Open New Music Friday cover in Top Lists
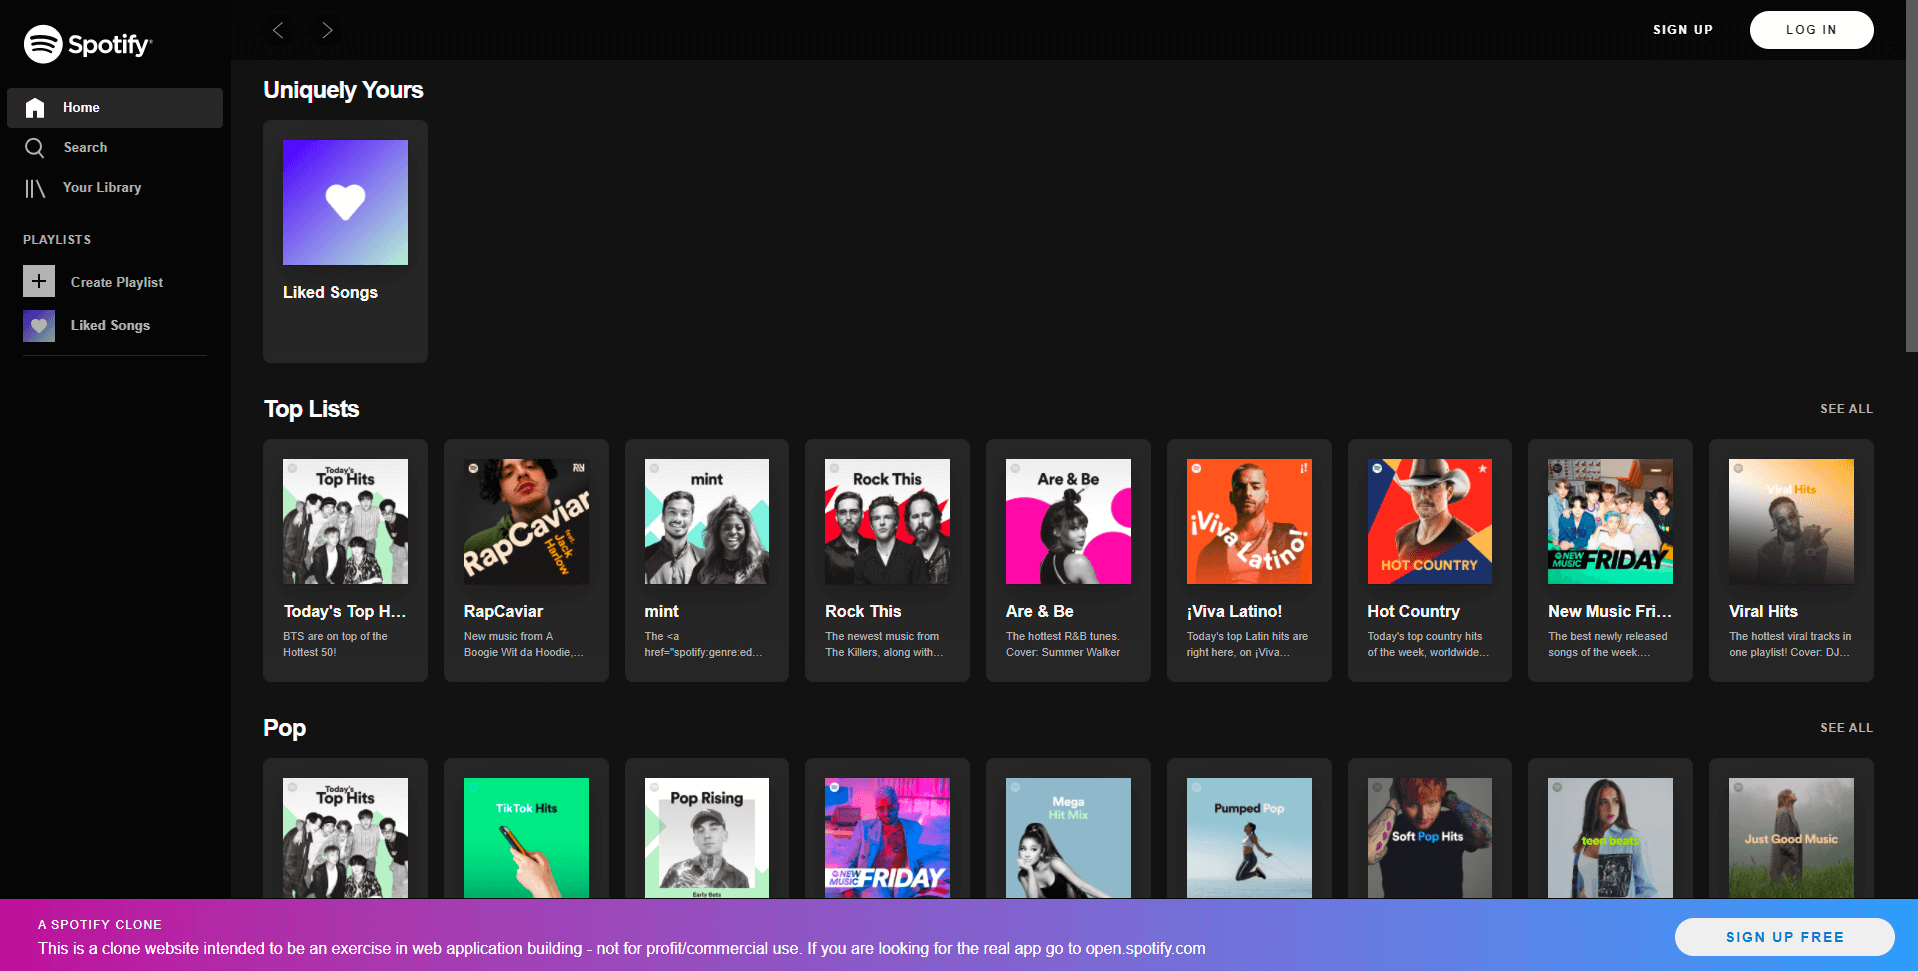The image size is (1918, 971). [1610, 521]
